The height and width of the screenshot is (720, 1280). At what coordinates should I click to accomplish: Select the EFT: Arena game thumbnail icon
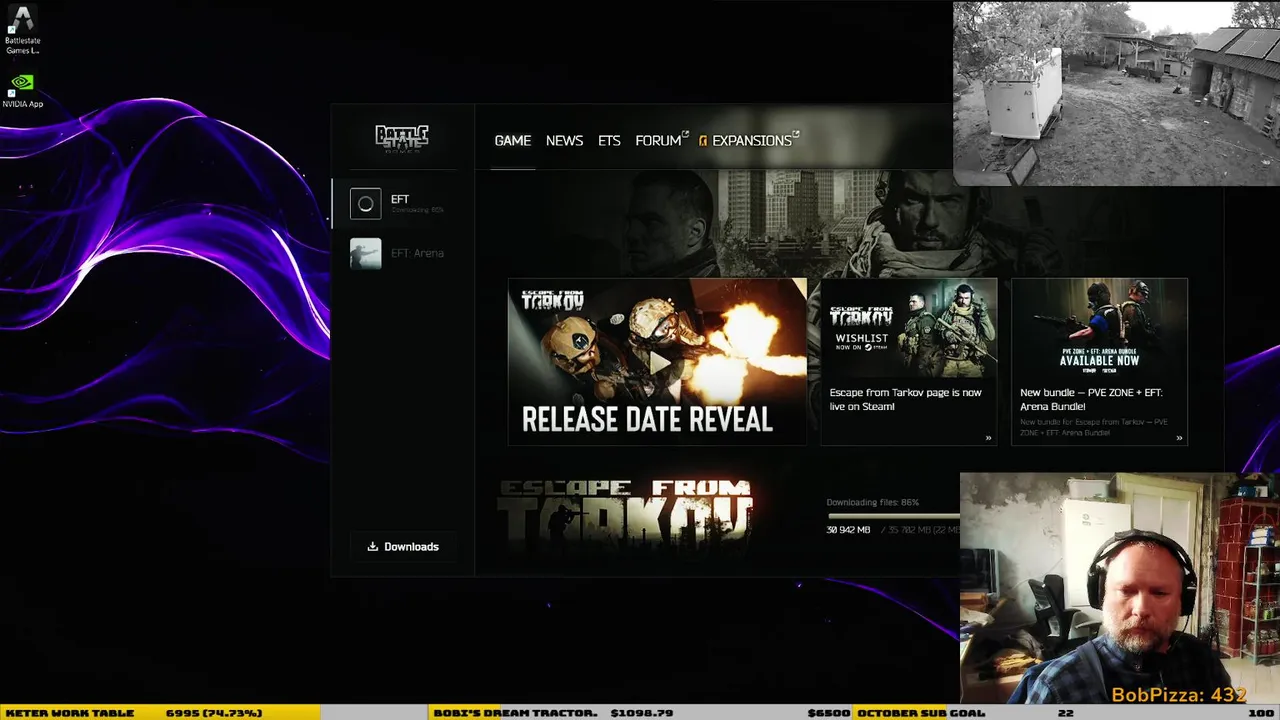(x=365, y=253)
